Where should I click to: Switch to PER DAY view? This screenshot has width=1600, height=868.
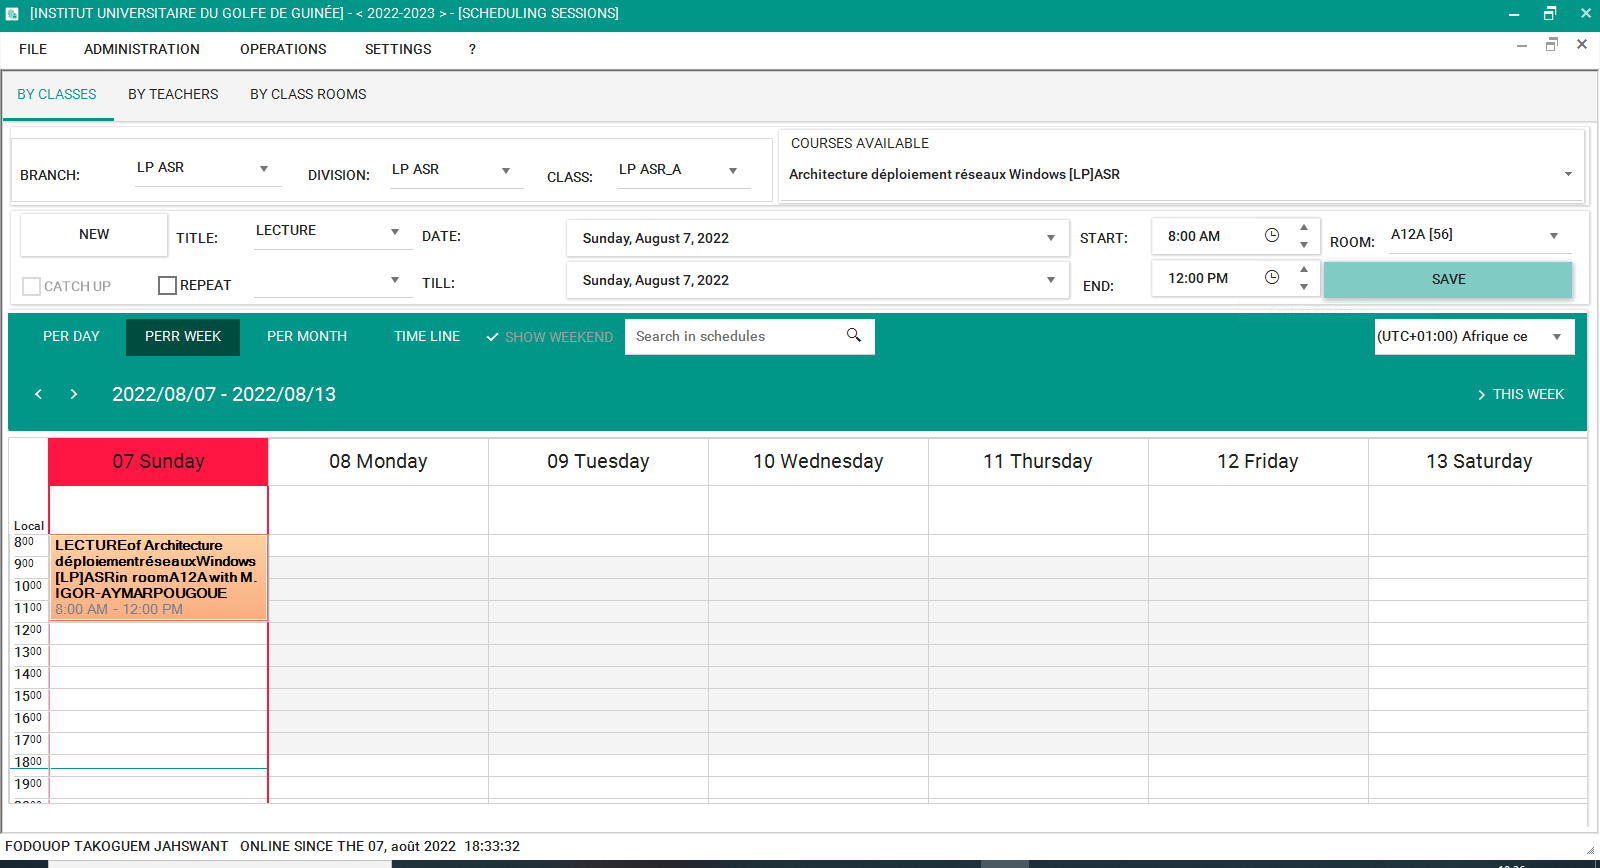71,336
